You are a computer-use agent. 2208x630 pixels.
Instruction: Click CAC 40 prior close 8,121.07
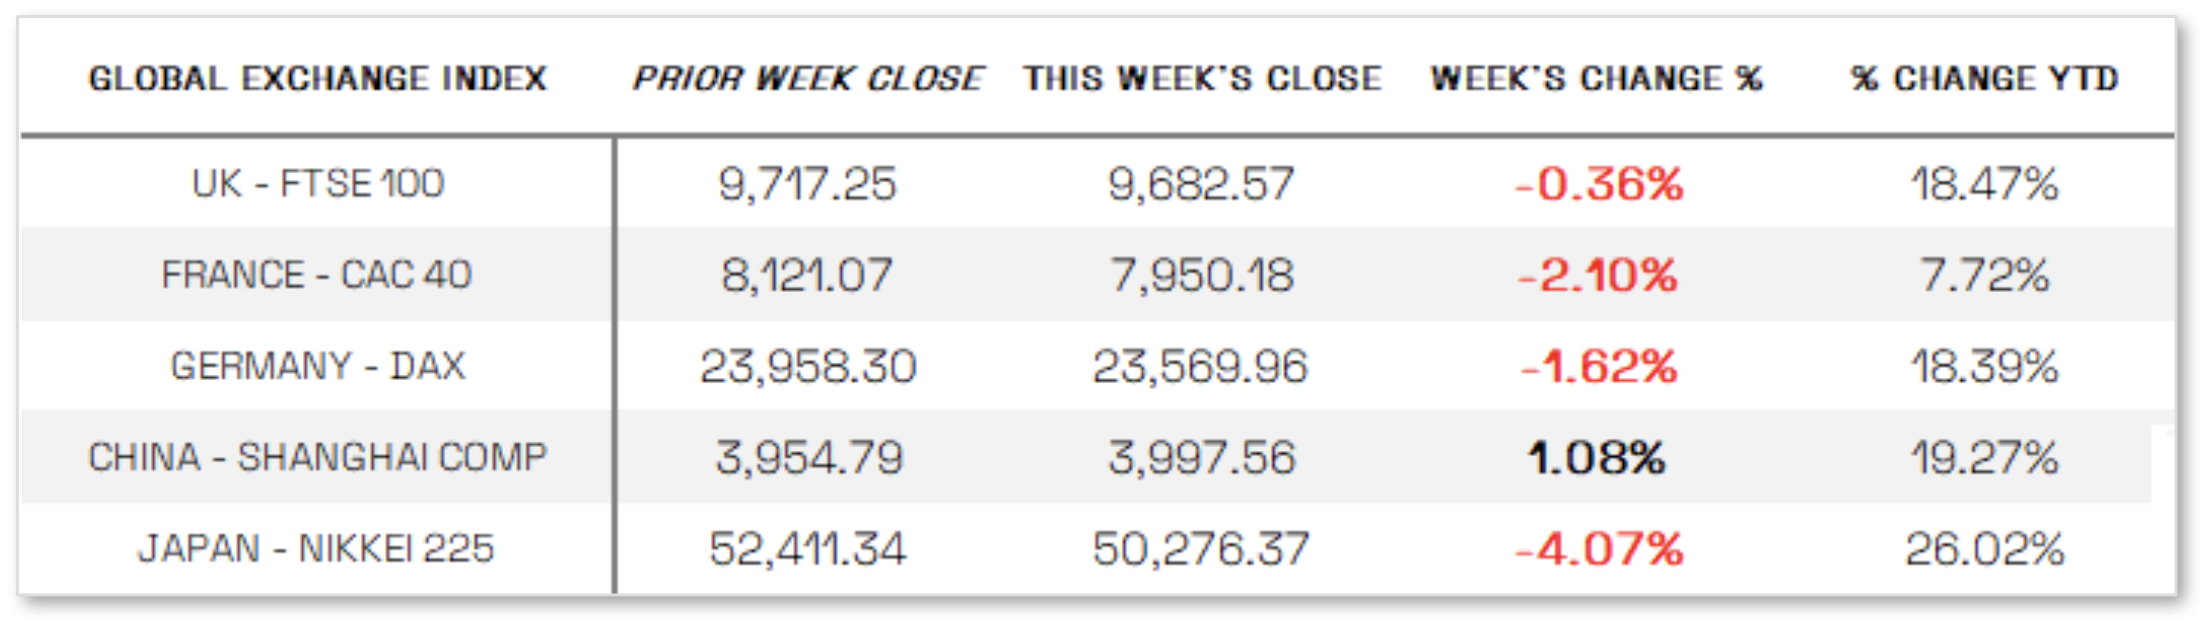(x=807, y=275)
